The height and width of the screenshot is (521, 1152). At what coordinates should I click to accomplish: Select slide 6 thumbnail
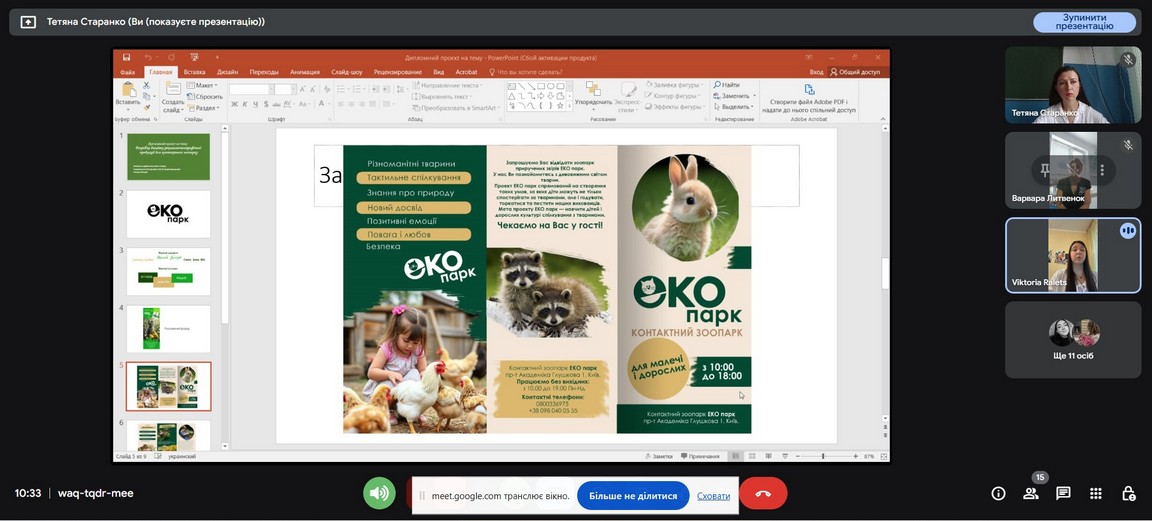(x=168, y=436)
